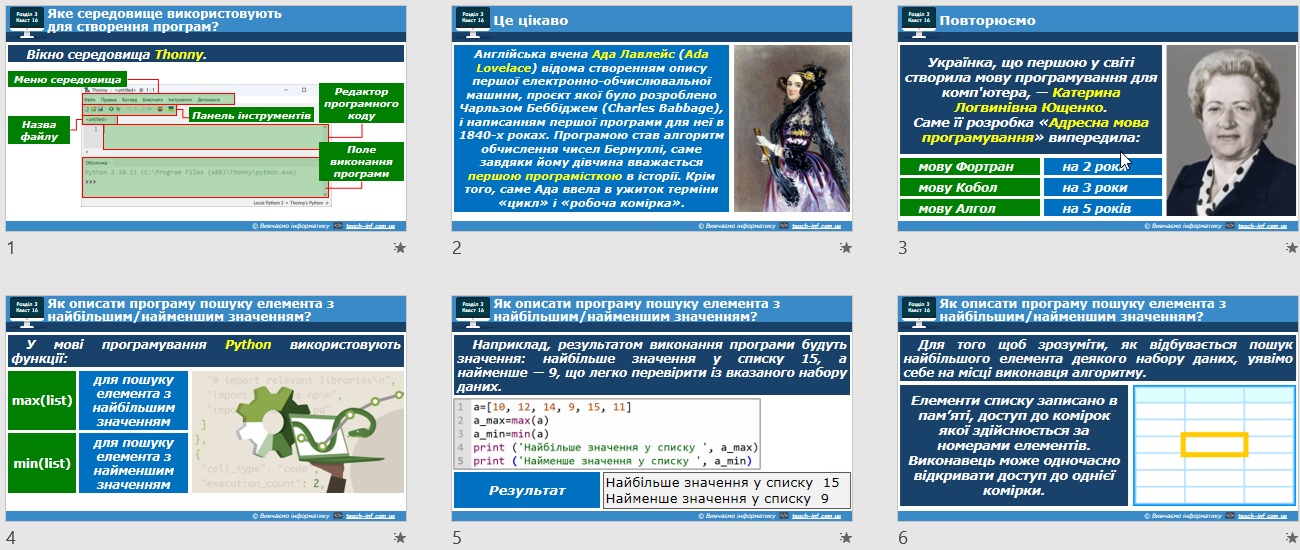
Task: Click the transition star icon under slide 4
Action: [x=399, y=538]
